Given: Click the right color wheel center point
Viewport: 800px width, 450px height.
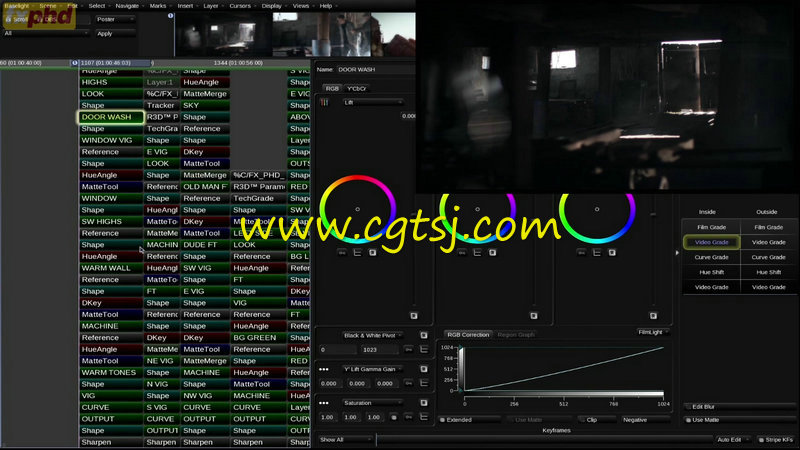Looking at the screenshot, I should [596, 209].
